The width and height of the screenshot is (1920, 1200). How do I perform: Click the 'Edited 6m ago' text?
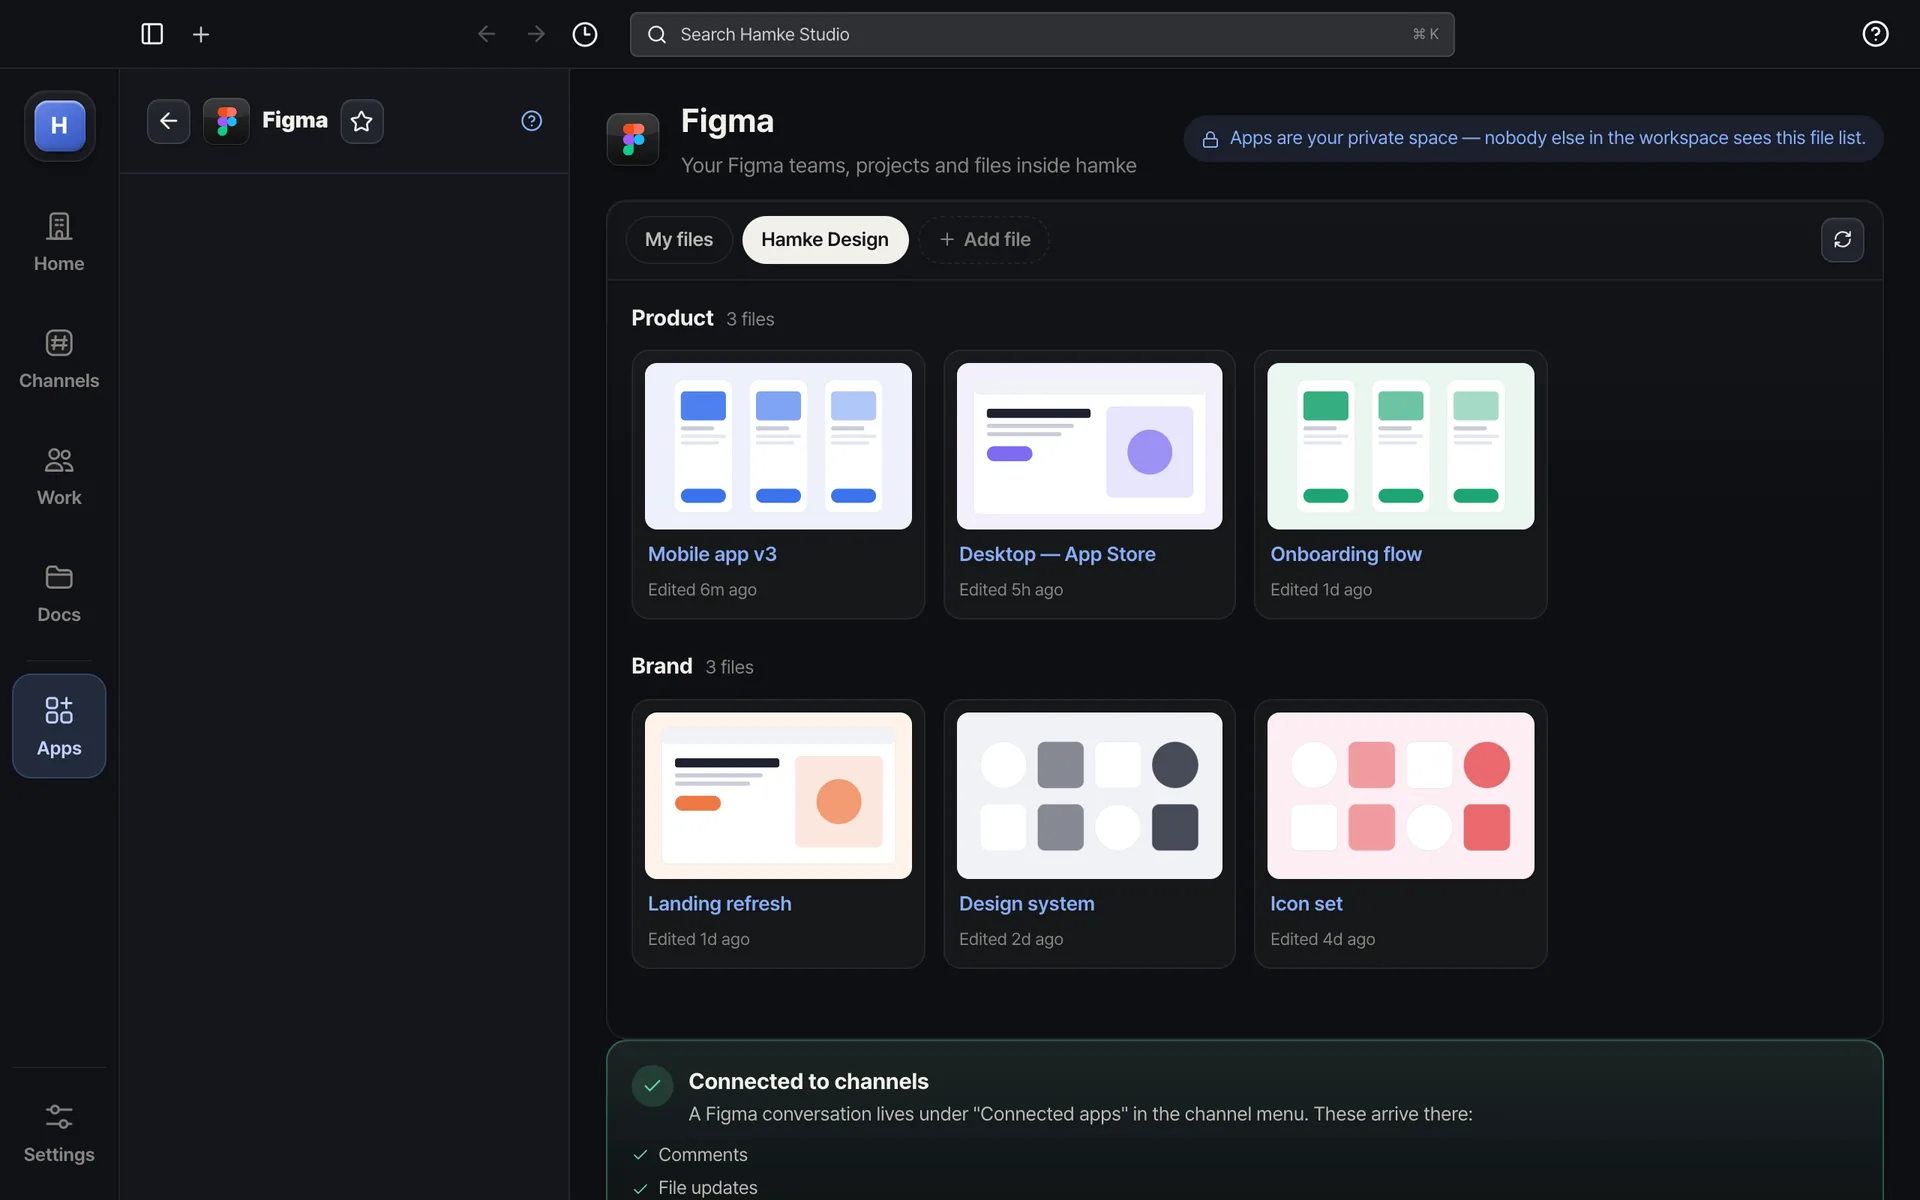(702, 590)
